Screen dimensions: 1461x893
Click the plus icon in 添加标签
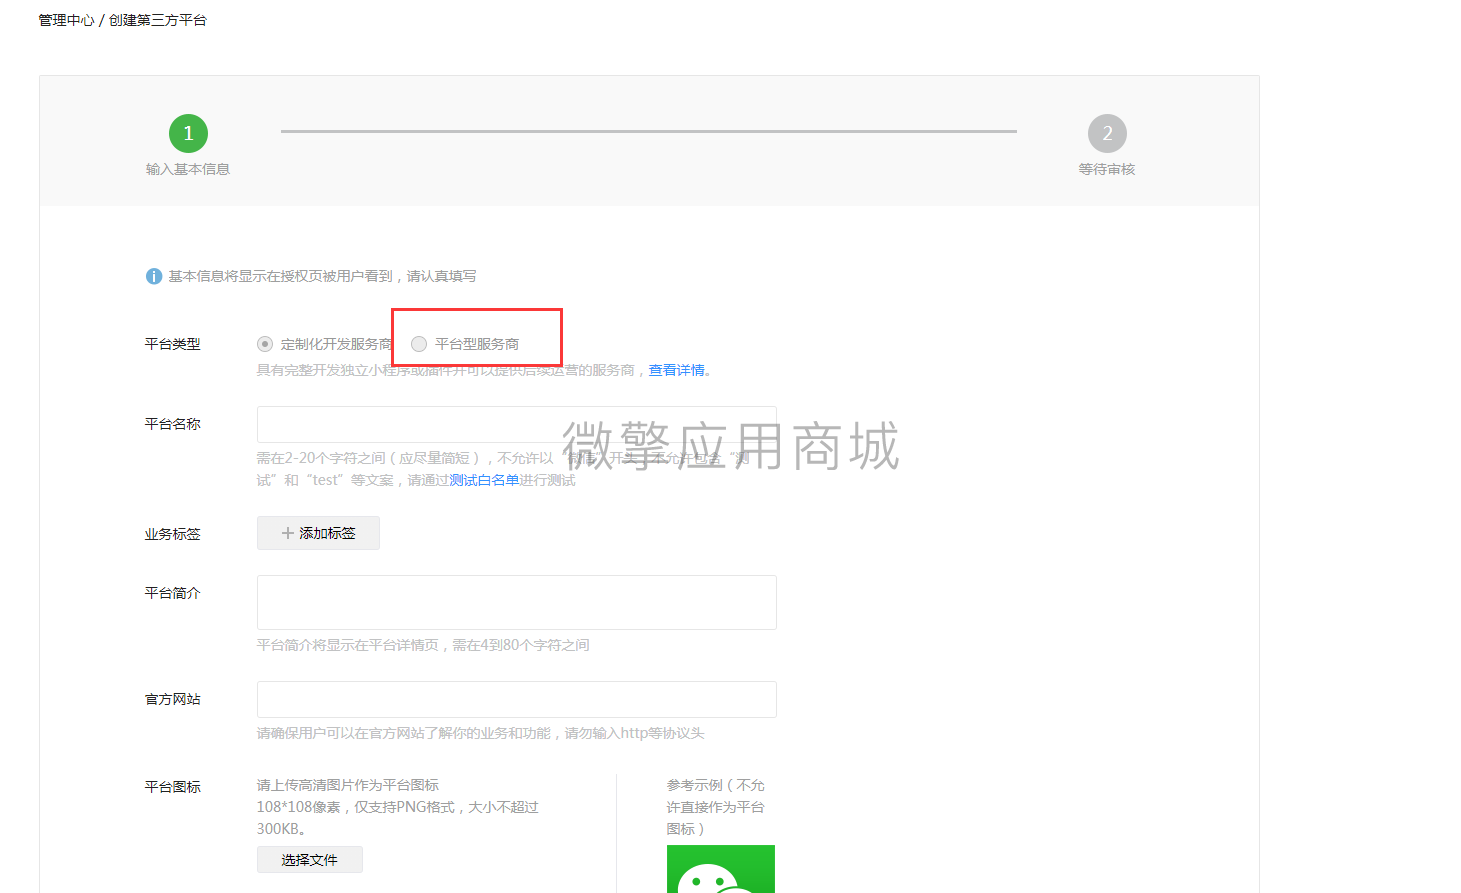(288, 533)
